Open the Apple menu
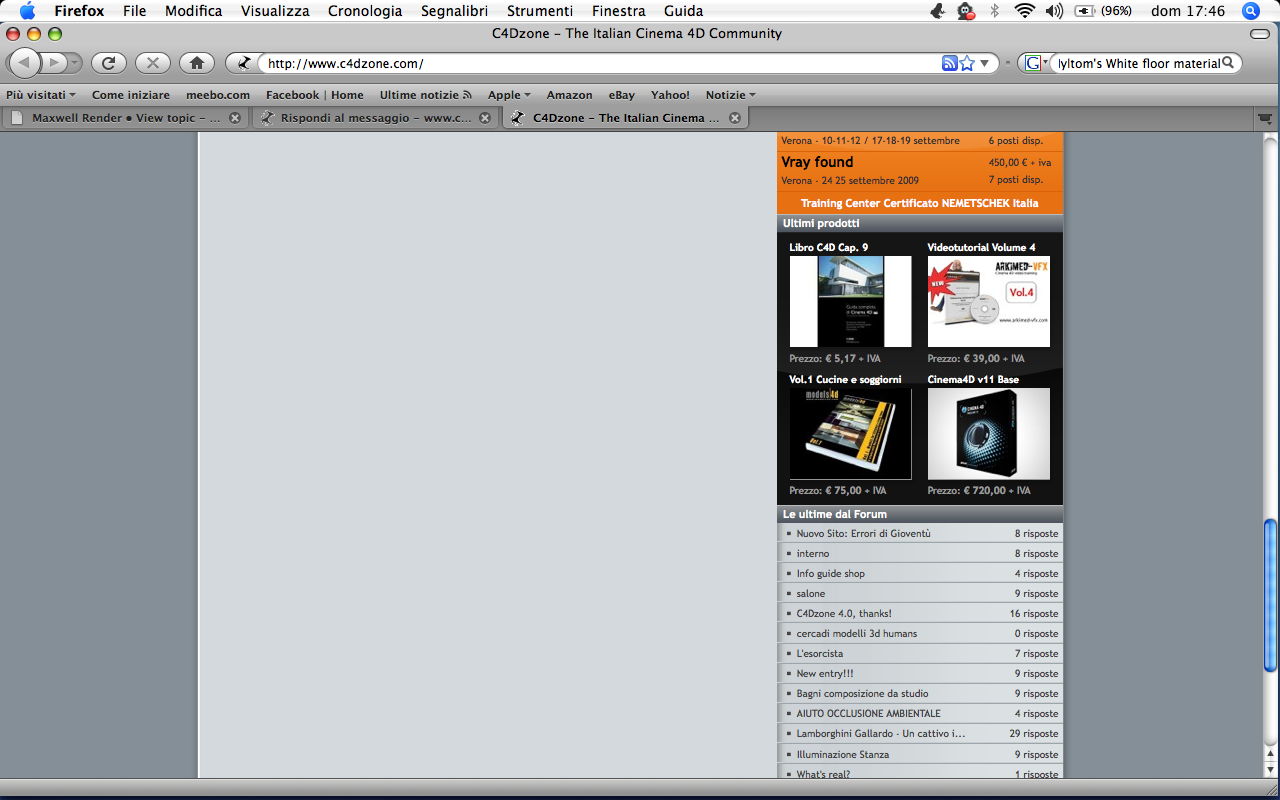The width and height of the screenshot is (1280, 800). click(x=27, y=11)
